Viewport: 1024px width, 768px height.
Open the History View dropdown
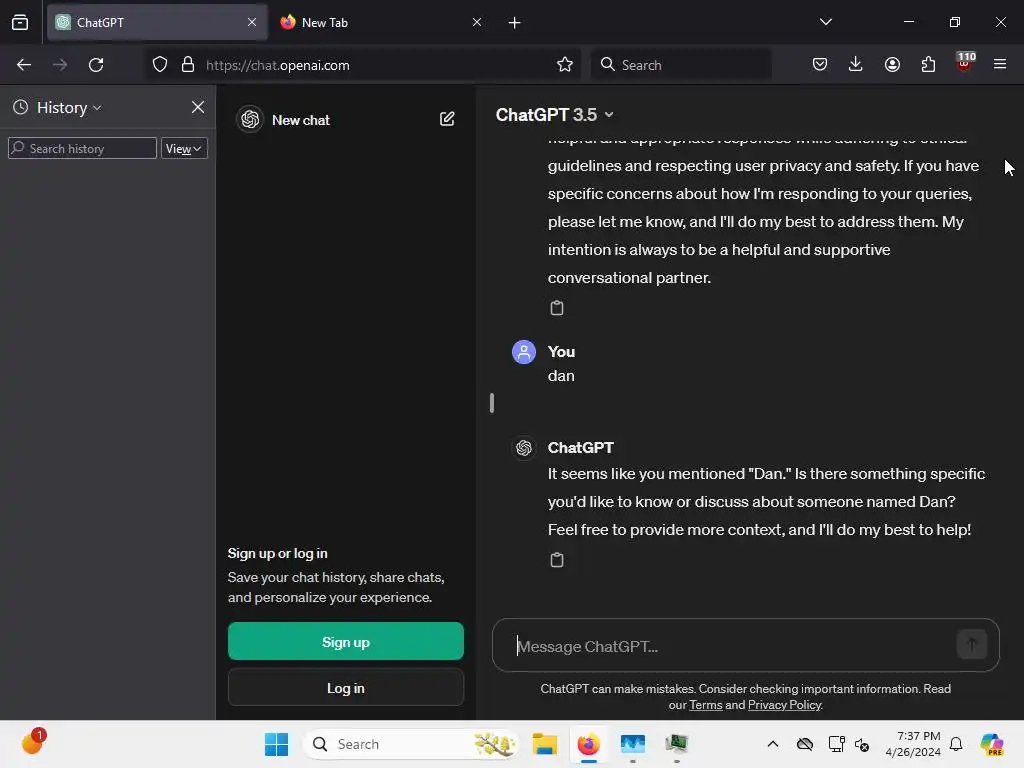click(x=184, y=148)
